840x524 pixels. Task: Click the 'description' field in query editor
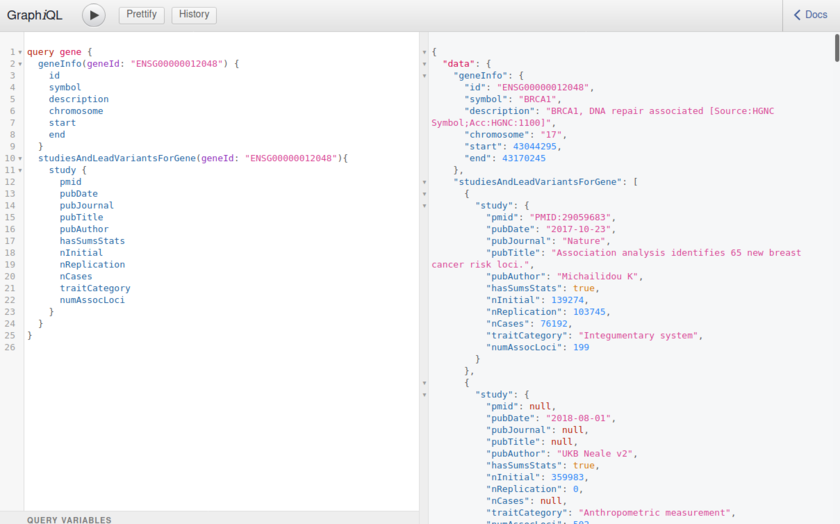[x=79, y=99]
